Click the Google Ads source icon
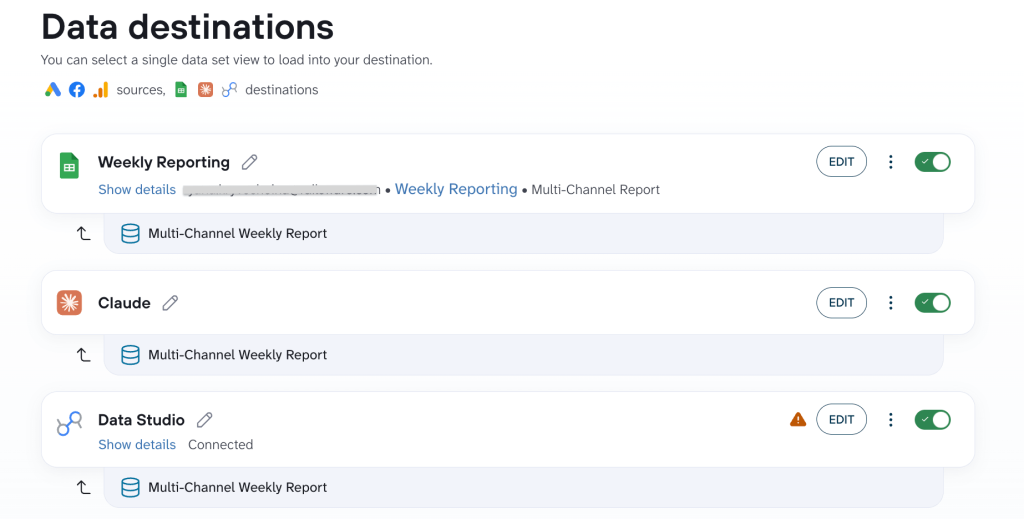 tap(53, 90)
